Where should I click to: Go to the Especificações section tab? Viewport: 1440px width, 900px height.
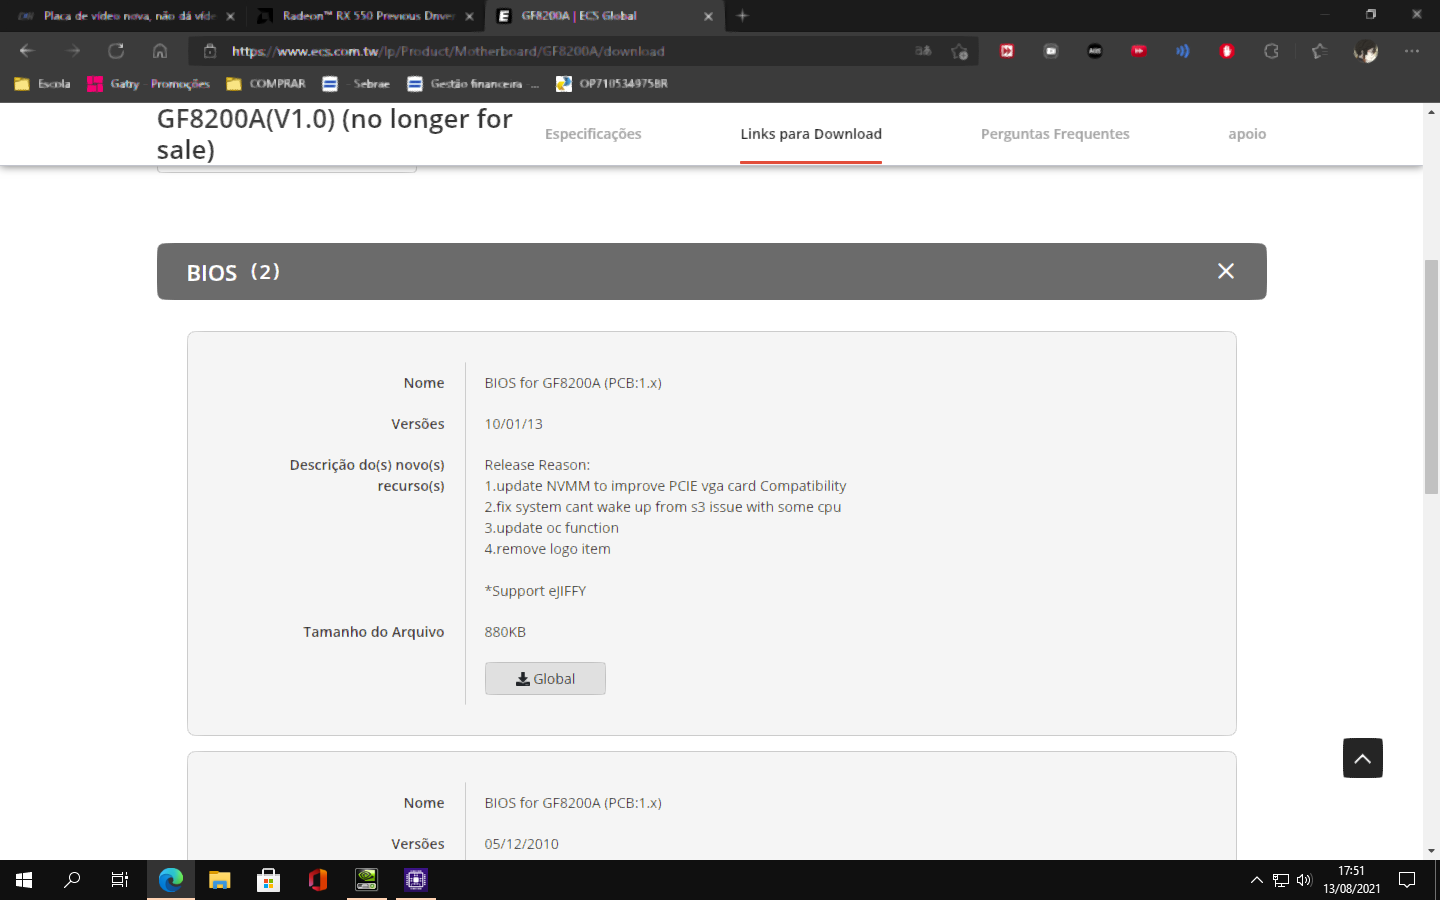593,134
